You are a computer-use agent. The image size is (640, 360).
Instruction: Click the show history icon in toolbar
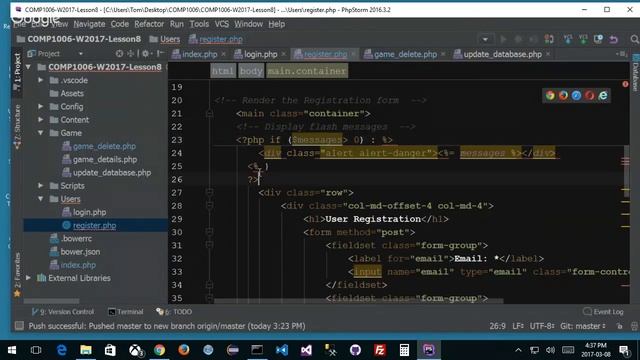pos(598,39)
